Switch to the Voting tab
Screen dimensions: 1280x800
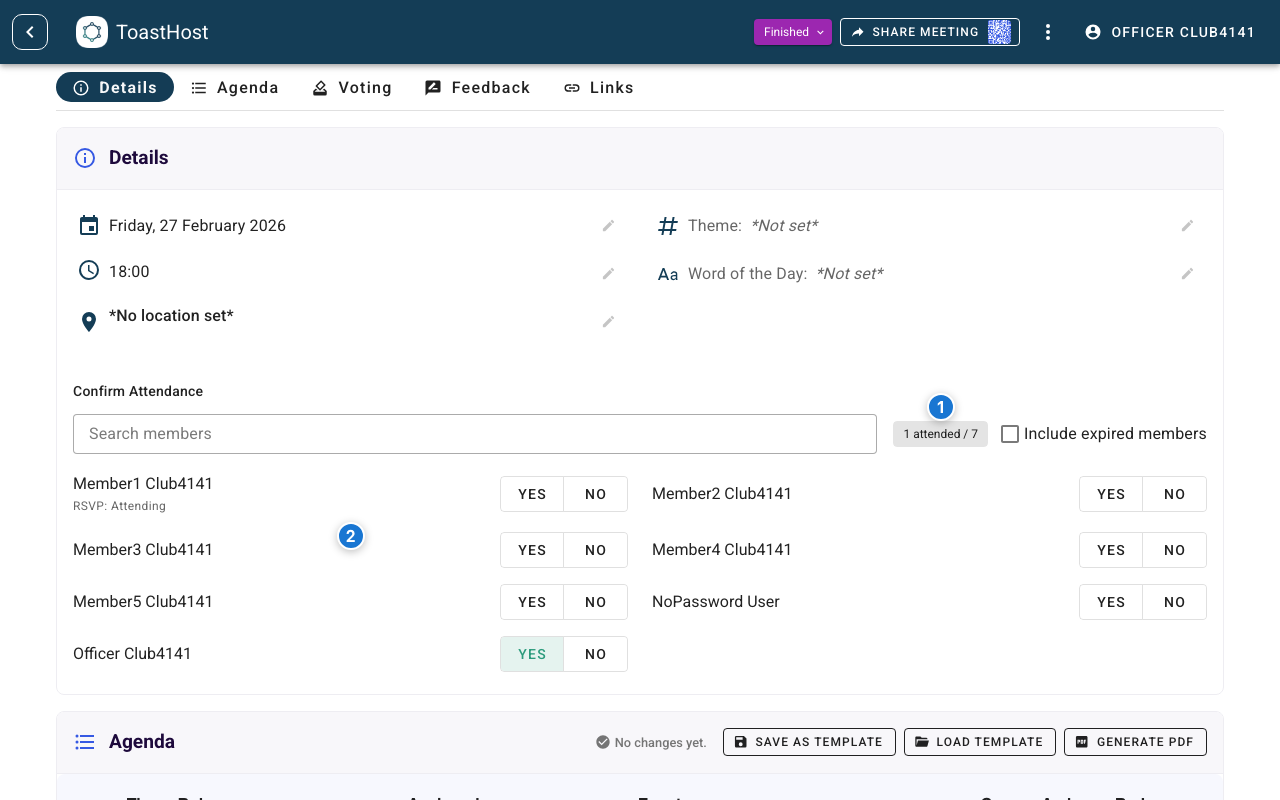pyautogui.click(x=352, y=88)
